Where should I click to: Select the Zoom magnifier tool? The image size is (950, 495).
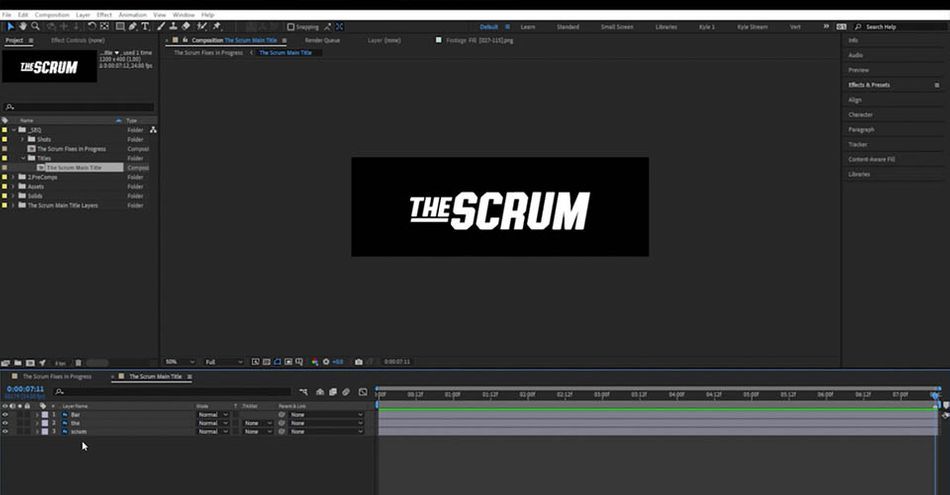coord(36,27)
